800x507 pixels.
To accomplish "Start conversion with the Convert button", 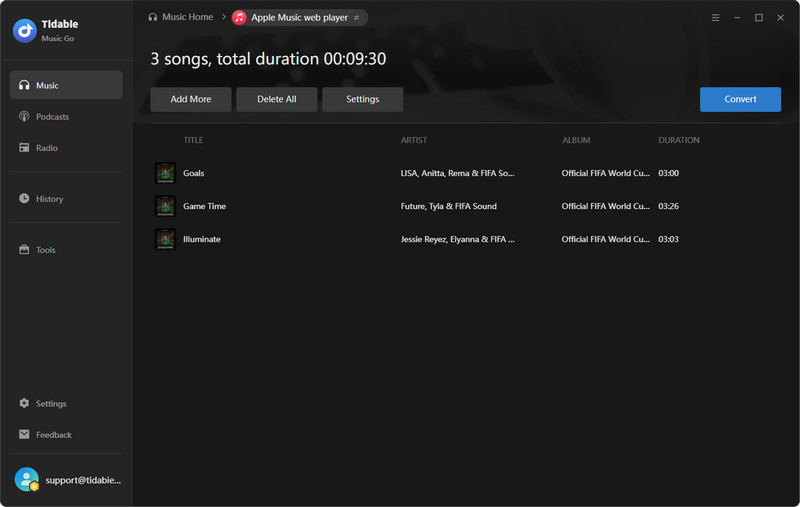I will pos(740,99).
